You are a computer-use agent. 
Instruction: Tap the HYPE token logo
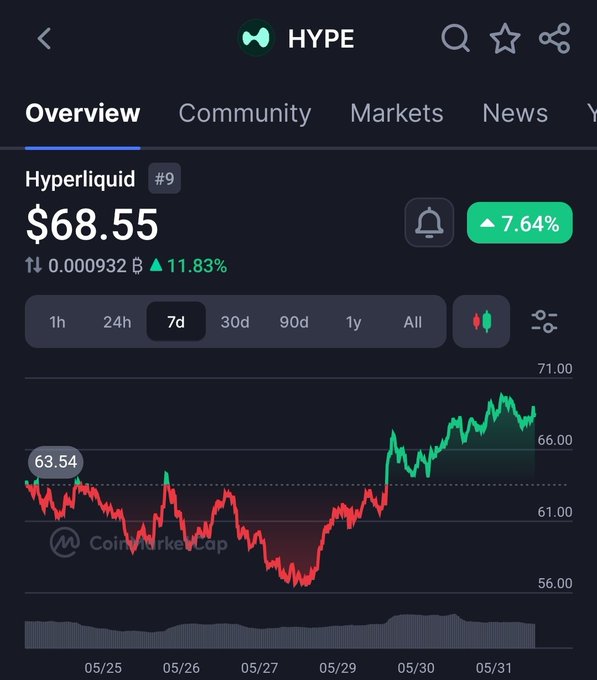pos(256,38)
